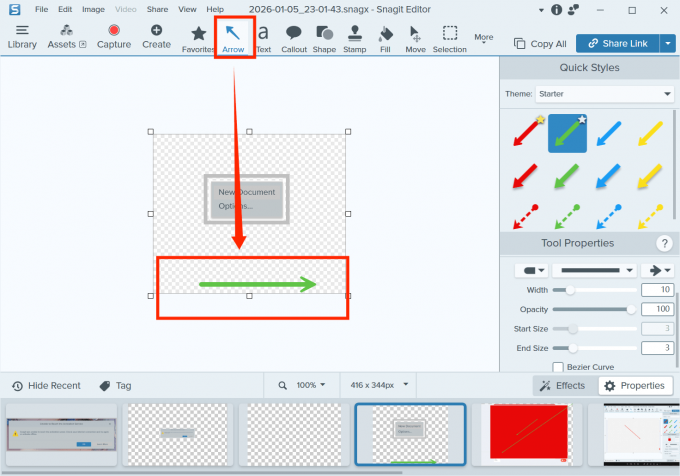The height and width of the screenshot is (476, 680).
Task: Open the Image menu
Action: [93, 9]
